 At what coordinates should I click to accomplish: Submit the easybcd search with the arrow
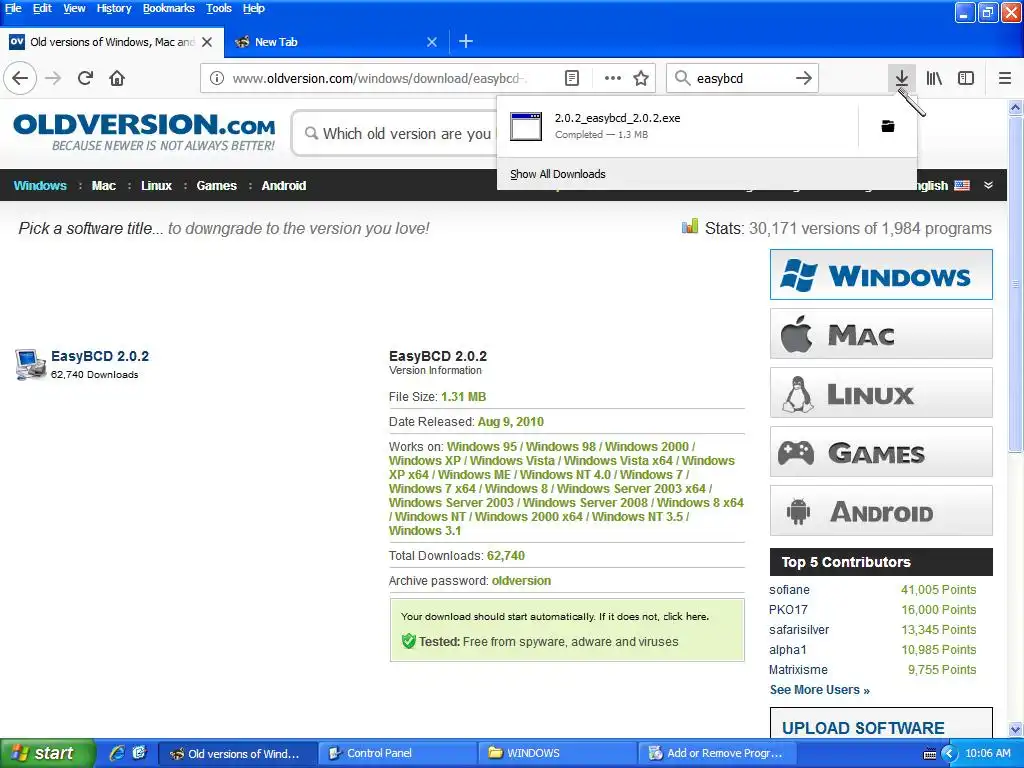(804, 78)
